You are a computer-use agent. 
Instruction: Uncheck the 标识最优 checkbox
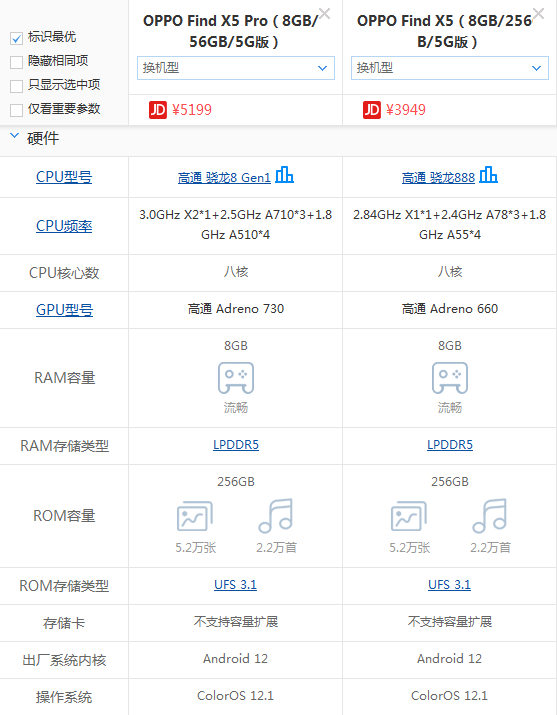16,38
